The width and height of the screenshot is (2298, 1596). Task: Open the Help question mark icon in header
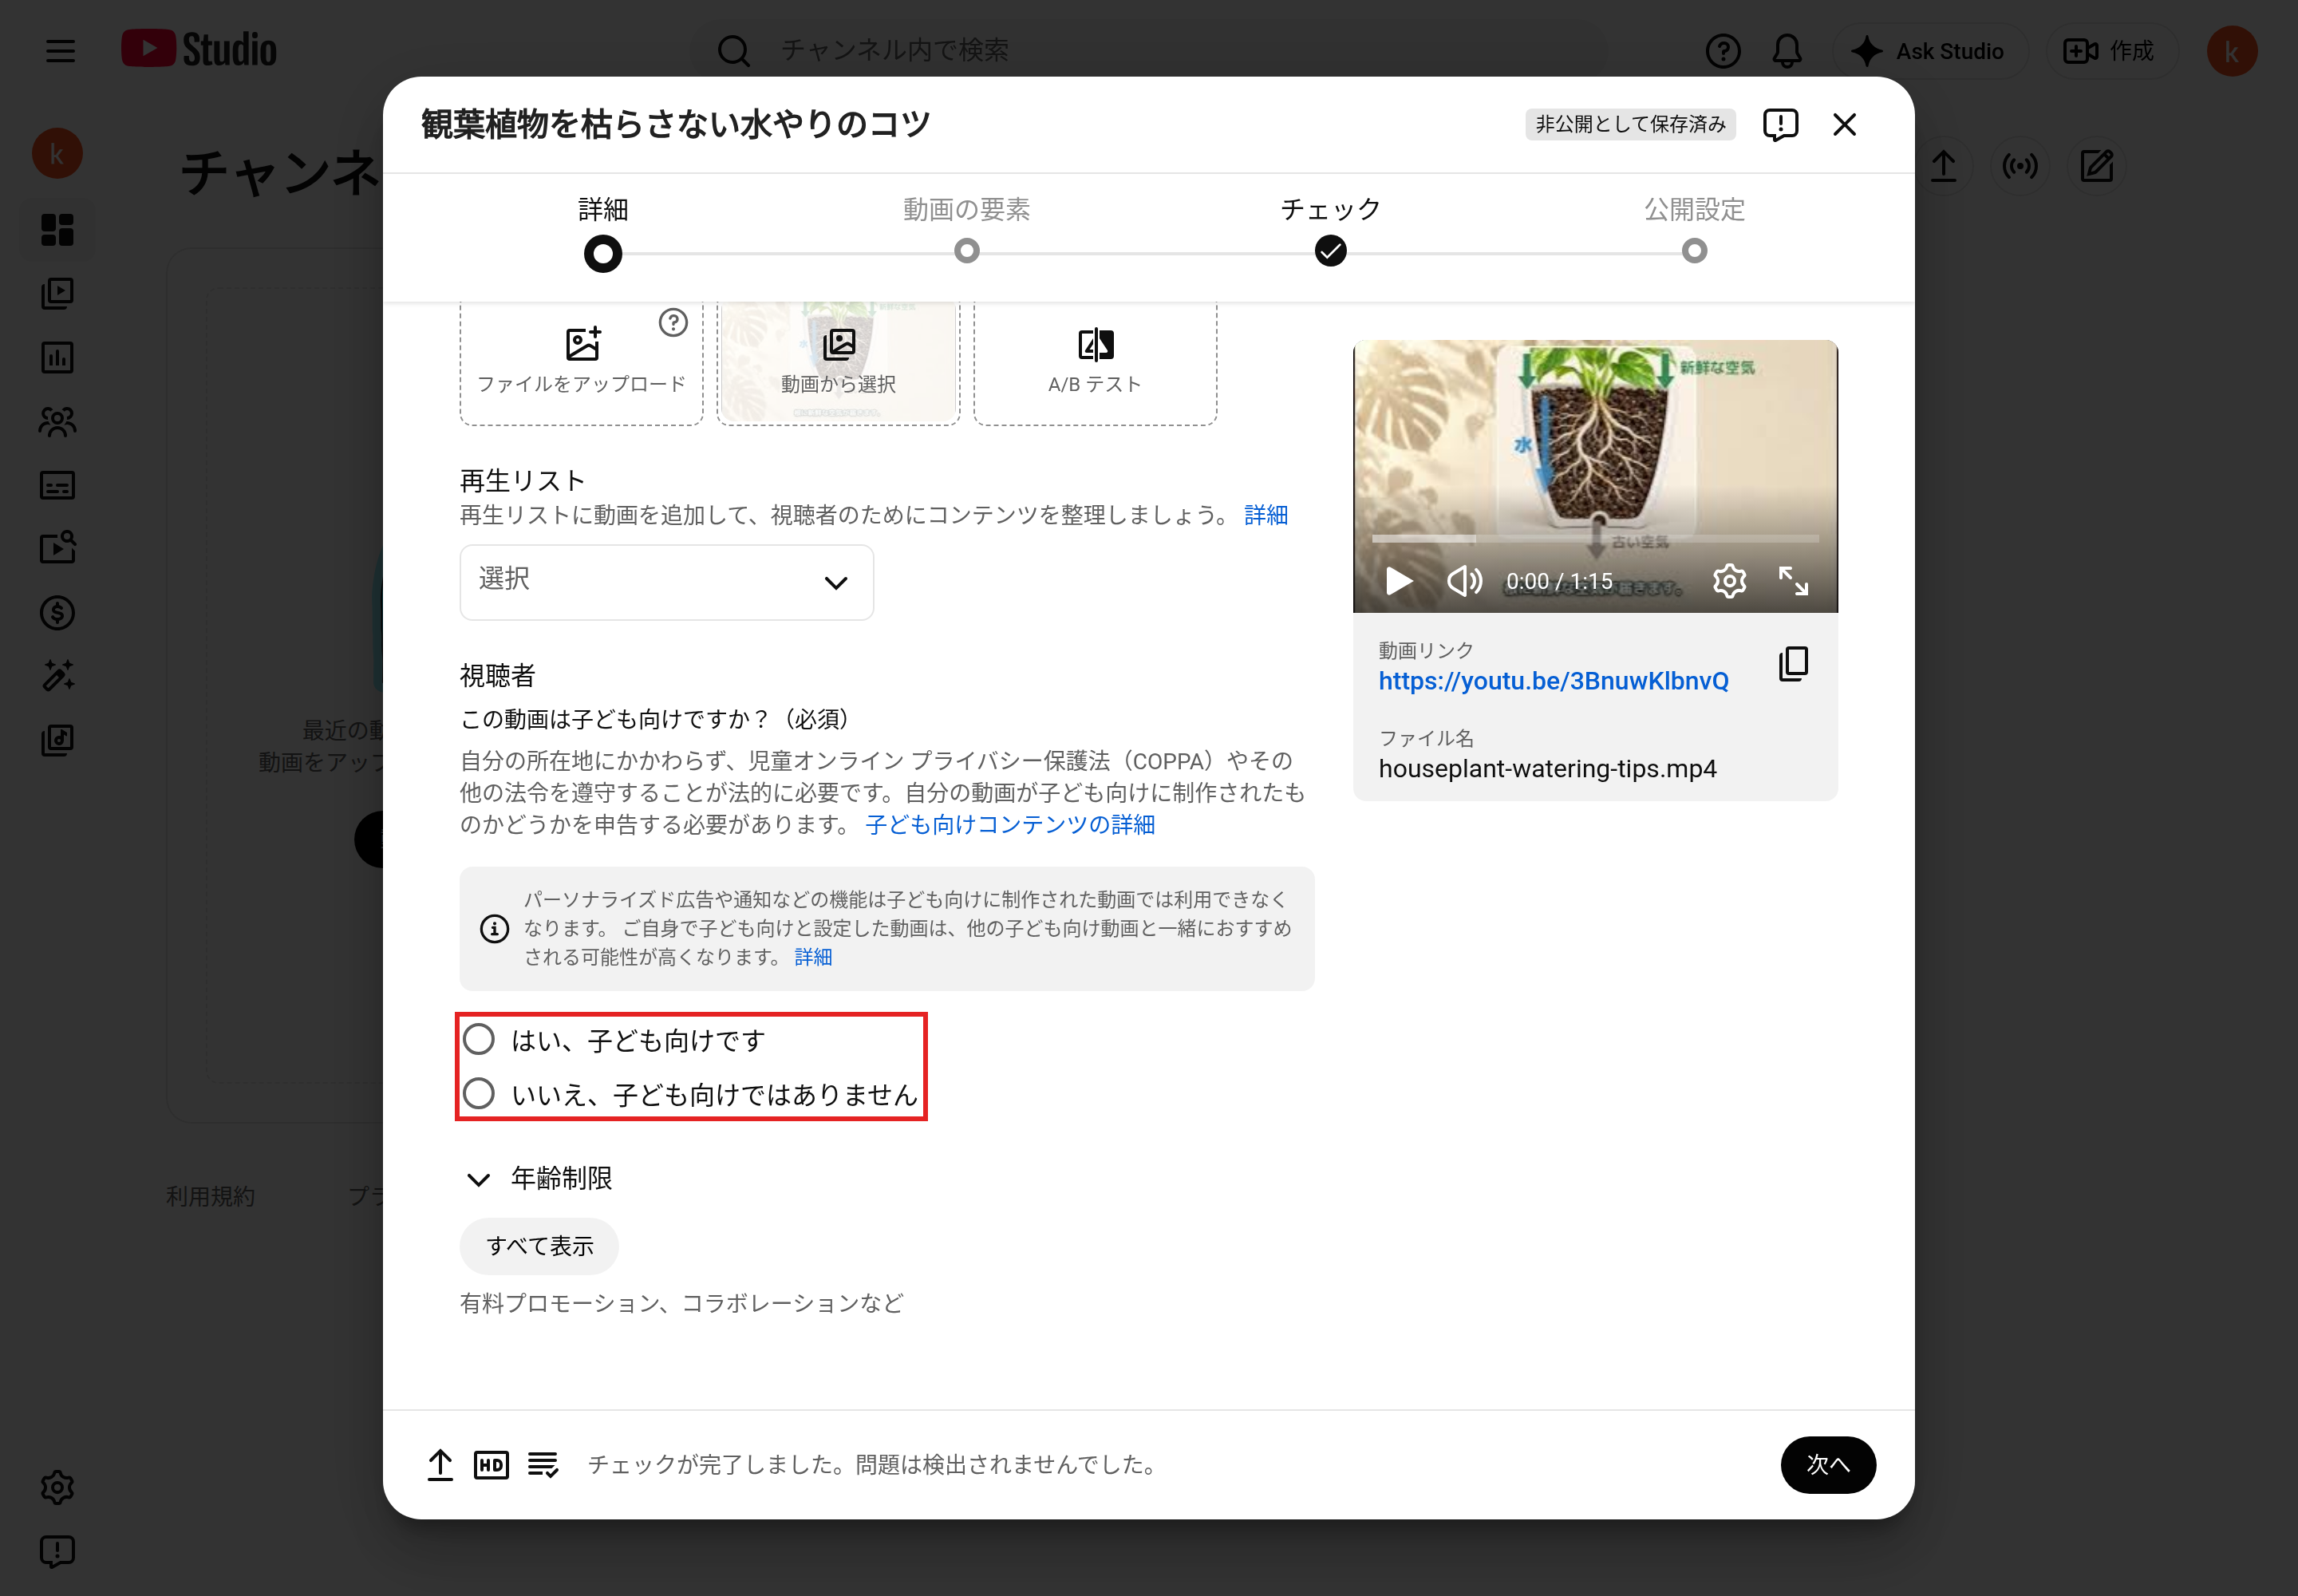coord(1722,50)
